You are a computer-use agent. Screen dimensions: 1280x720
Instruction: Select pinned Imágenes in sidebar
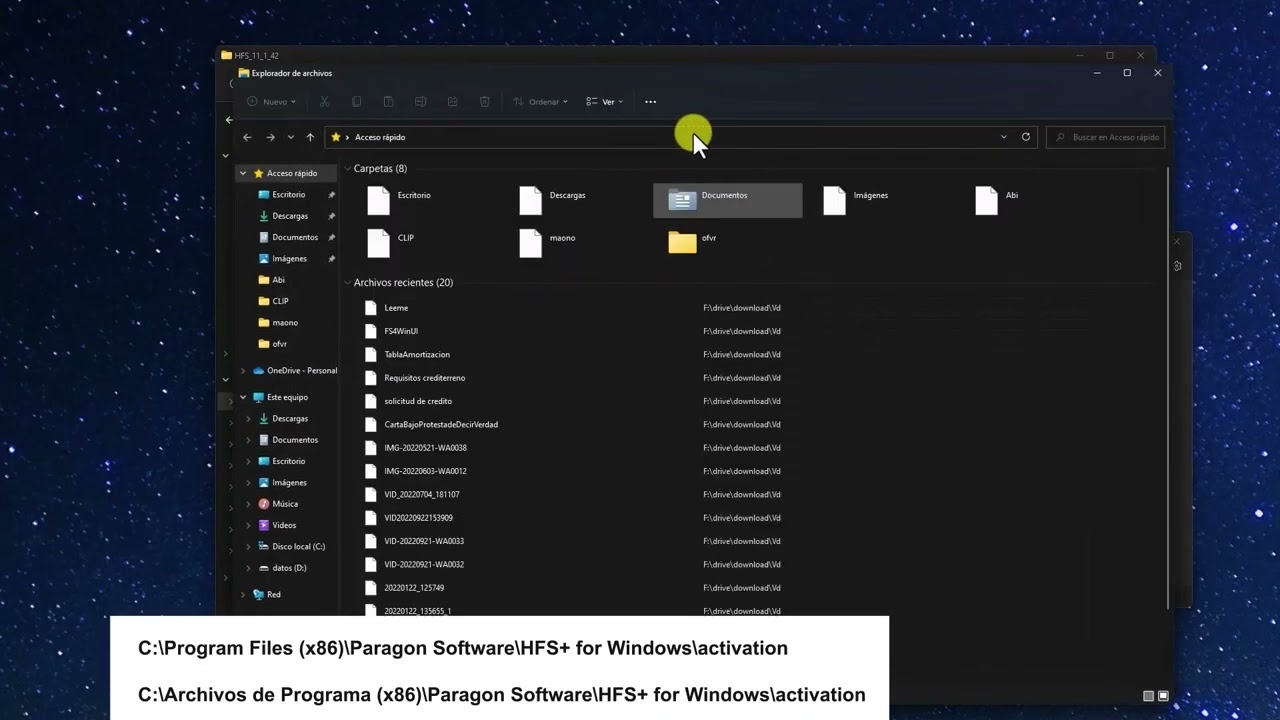(x=289, y=259)
